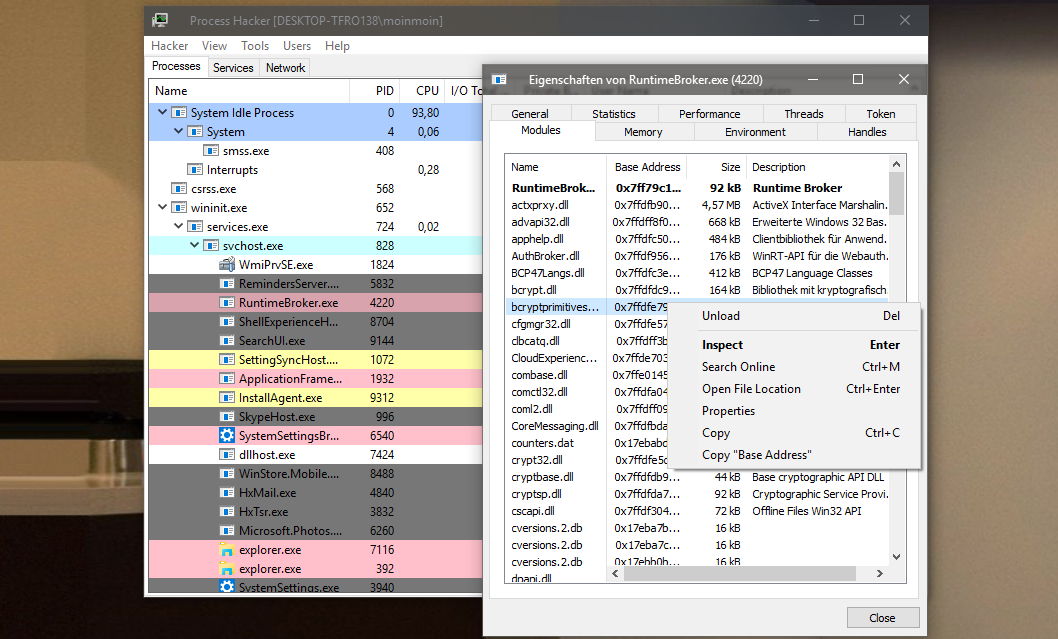Image resolution: width=1058 pixels, height=639 pixels.
Task: Open the Performance tab
Action: pyautogui.click(x=710, y=114)
